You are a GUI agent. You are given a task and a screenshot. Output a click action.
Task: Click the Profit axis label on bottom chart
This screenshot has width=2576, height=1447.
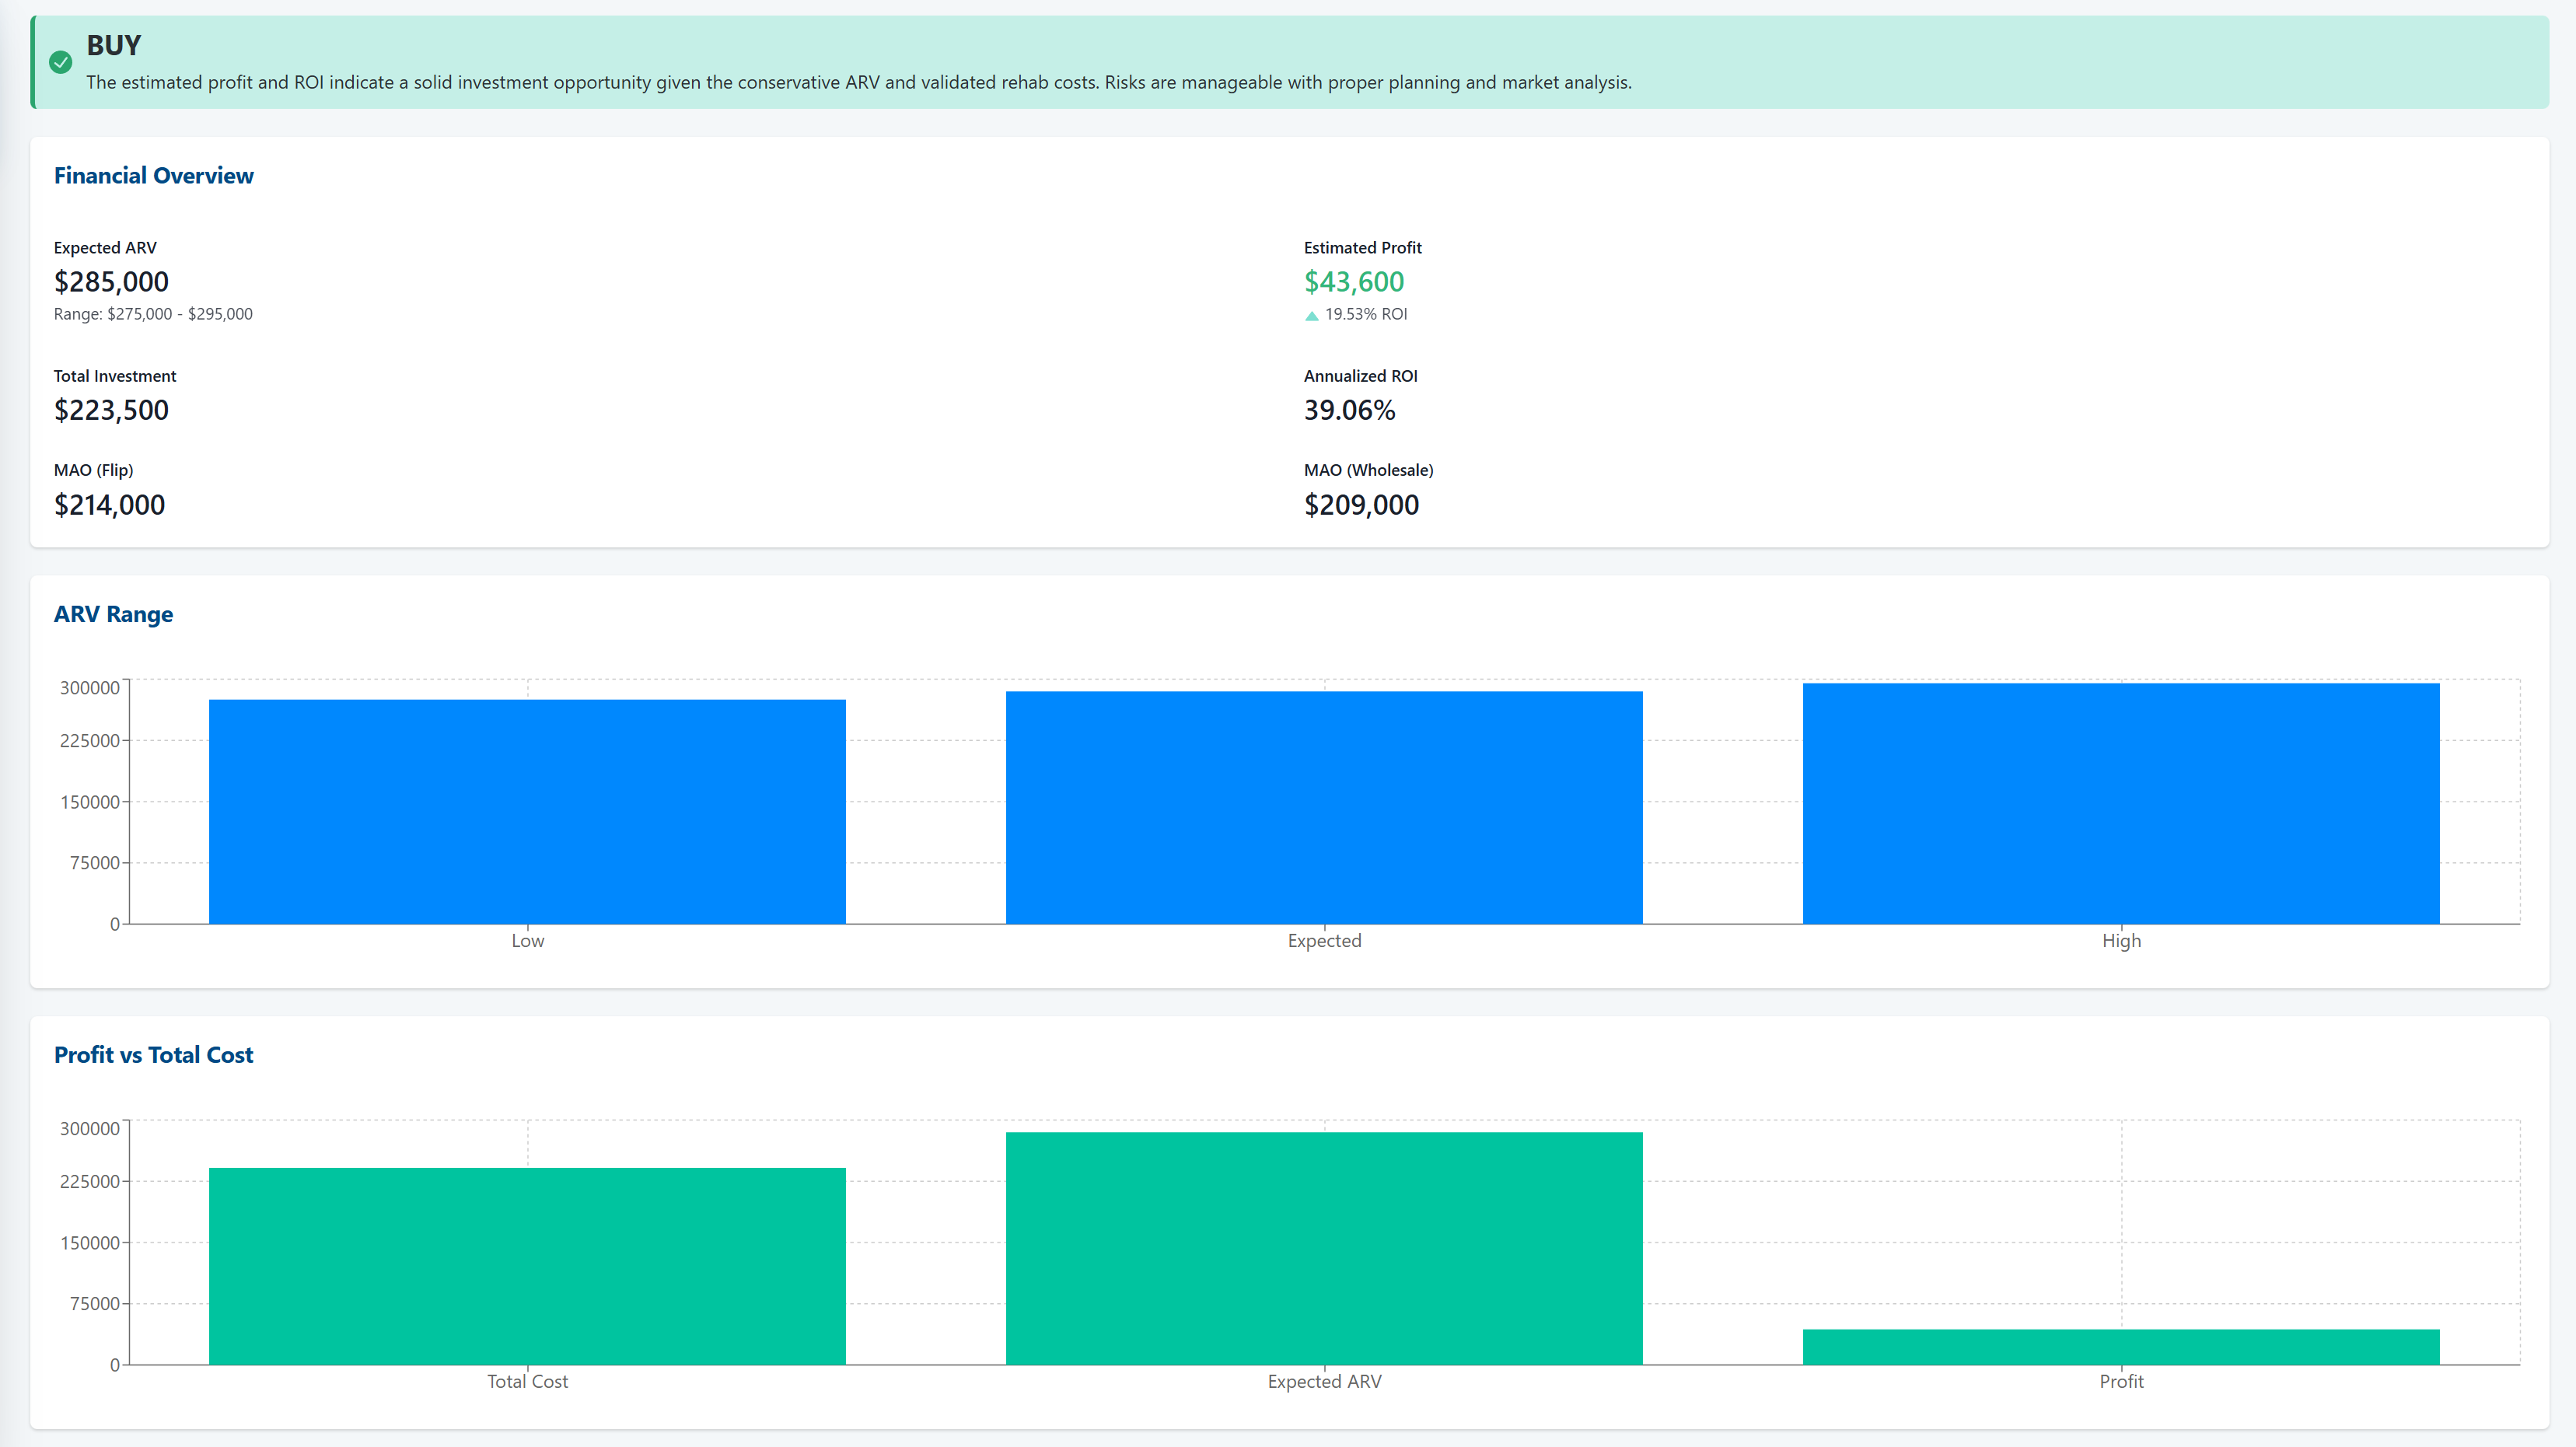click(x=2120, y=1381)
